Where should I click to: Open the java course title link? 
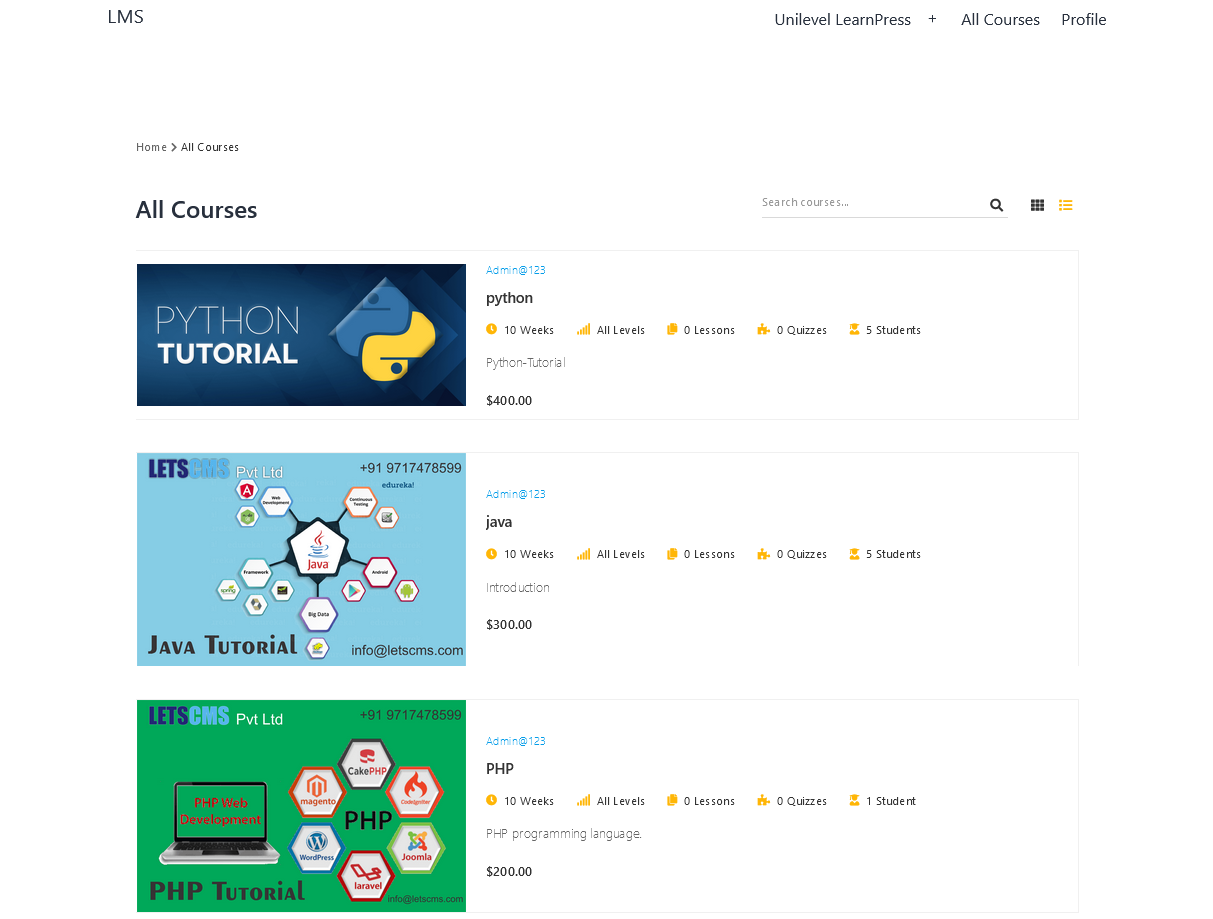click(x=499, y=522)
